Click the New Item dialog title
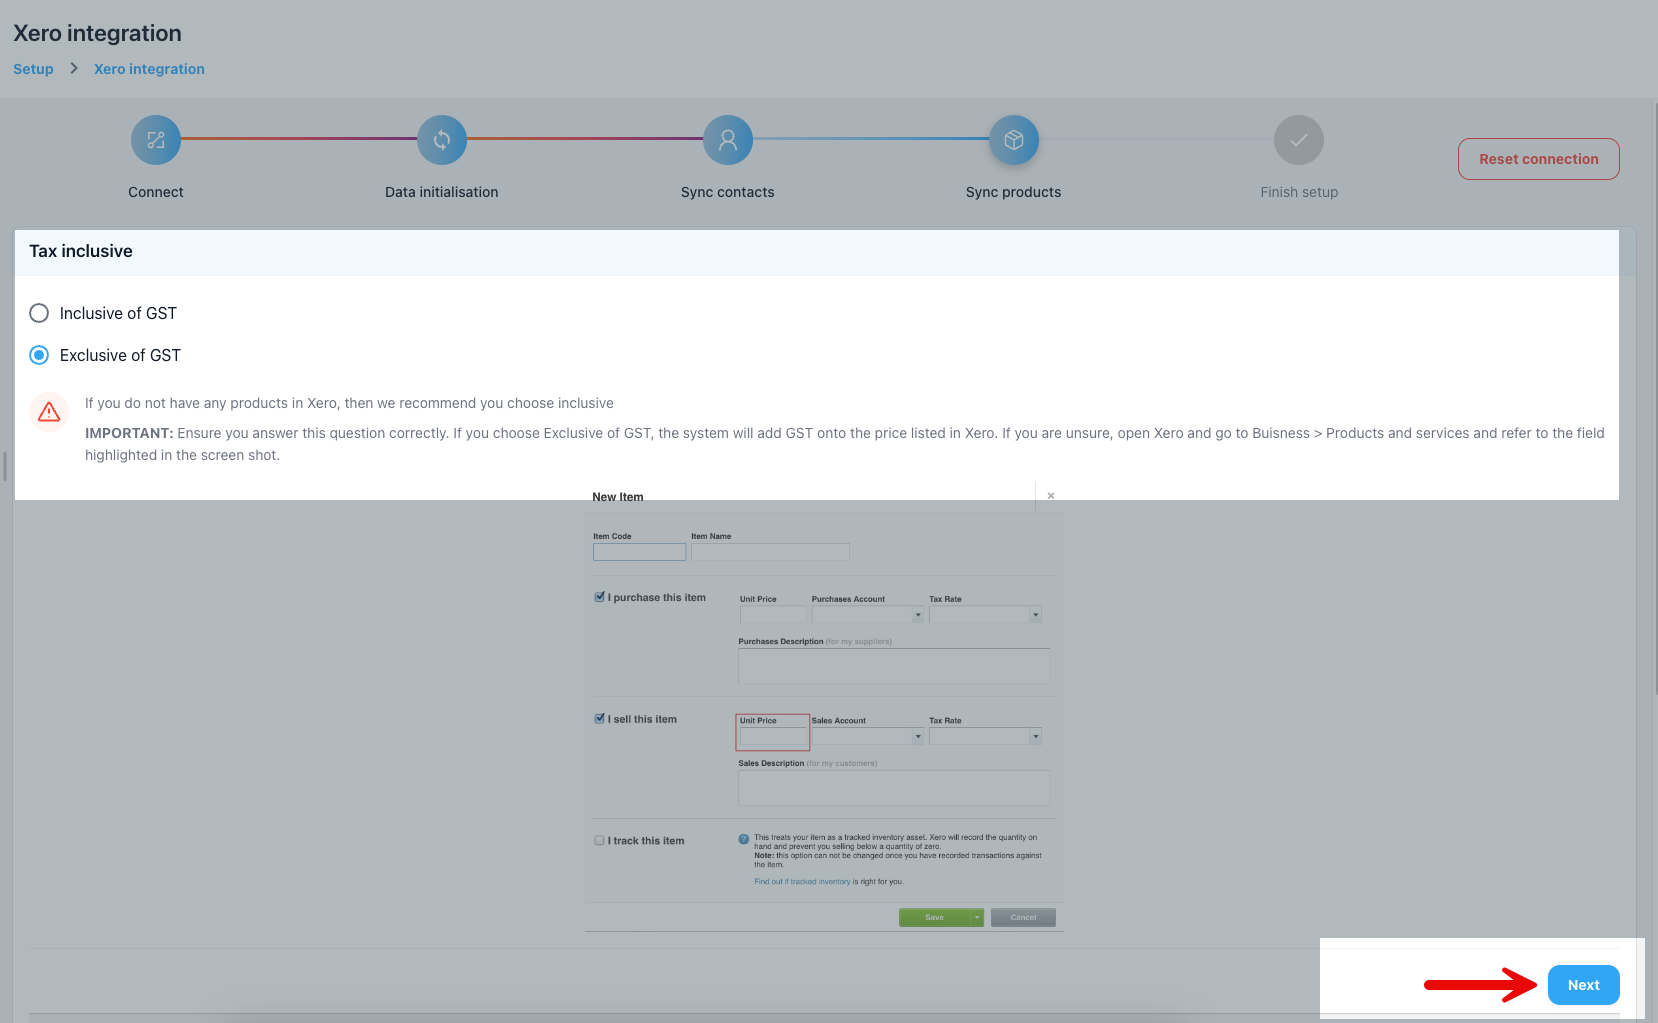The image size is (1658, 1023). [618, 497]
